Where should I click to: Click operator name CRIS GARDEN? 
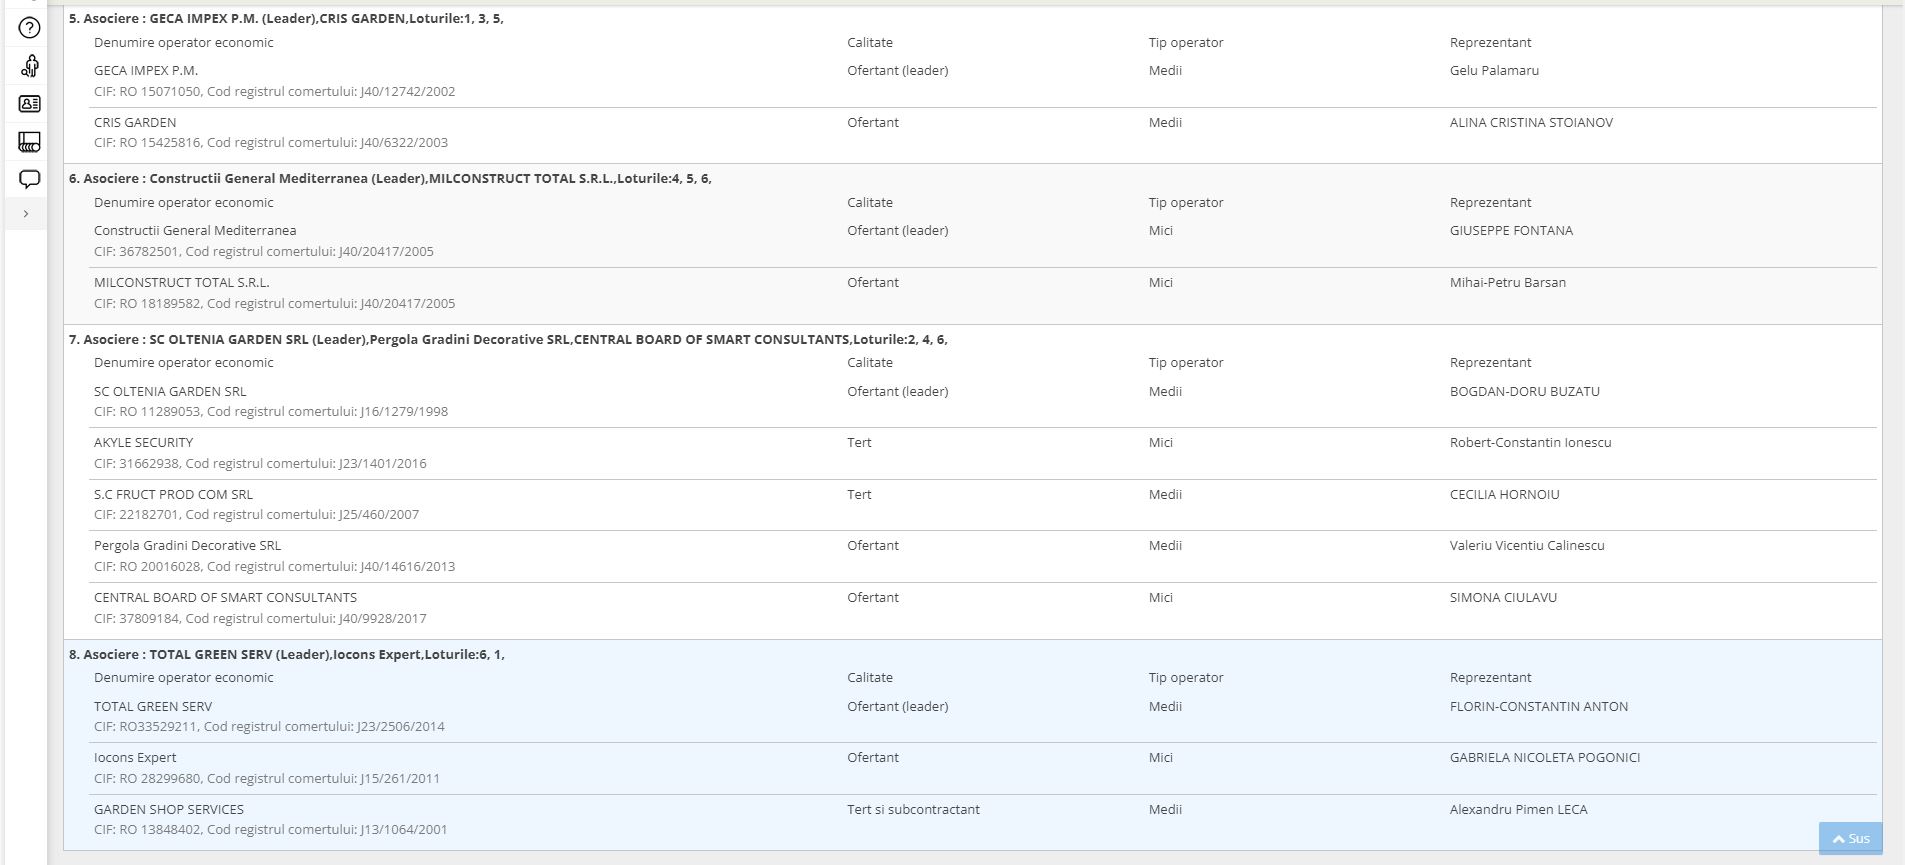pos(135,122)
